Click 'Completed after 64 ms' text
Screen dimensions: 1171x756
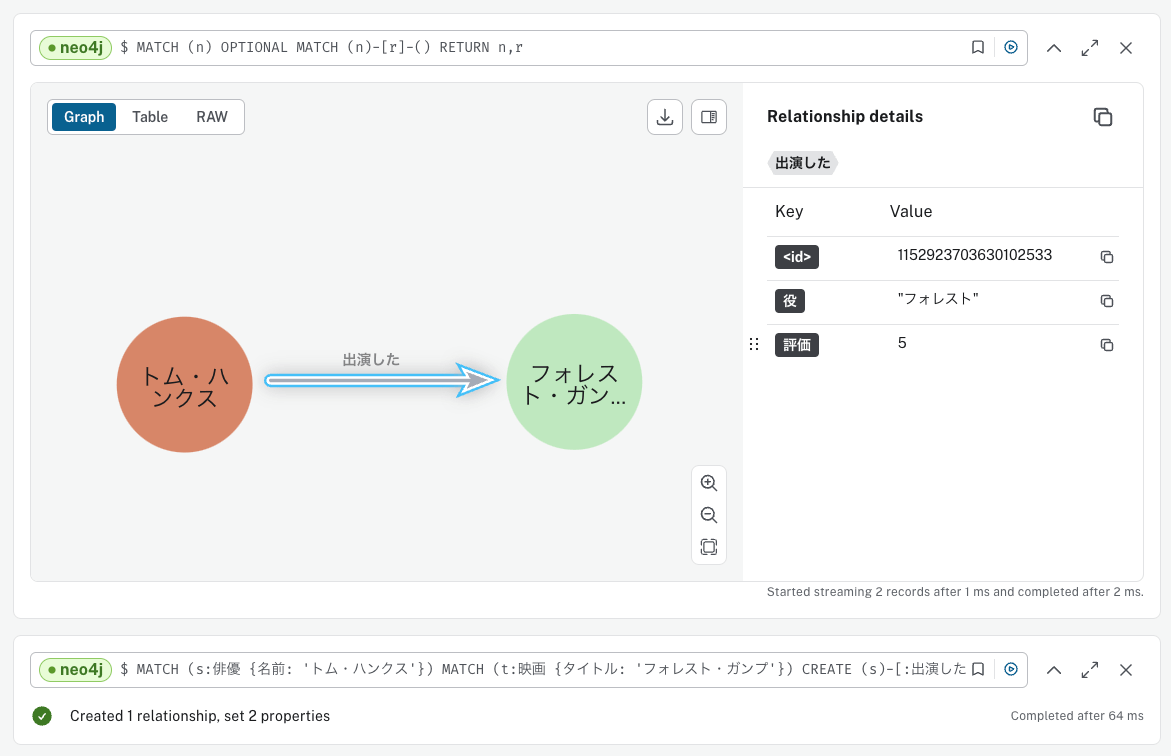1077,716
